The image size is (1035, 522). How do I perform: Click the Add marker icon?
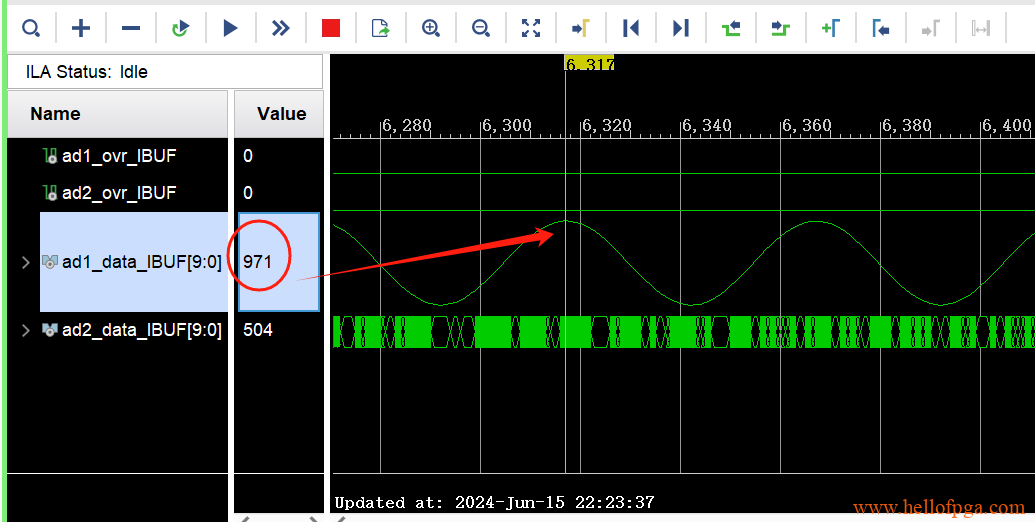point(830,28)
